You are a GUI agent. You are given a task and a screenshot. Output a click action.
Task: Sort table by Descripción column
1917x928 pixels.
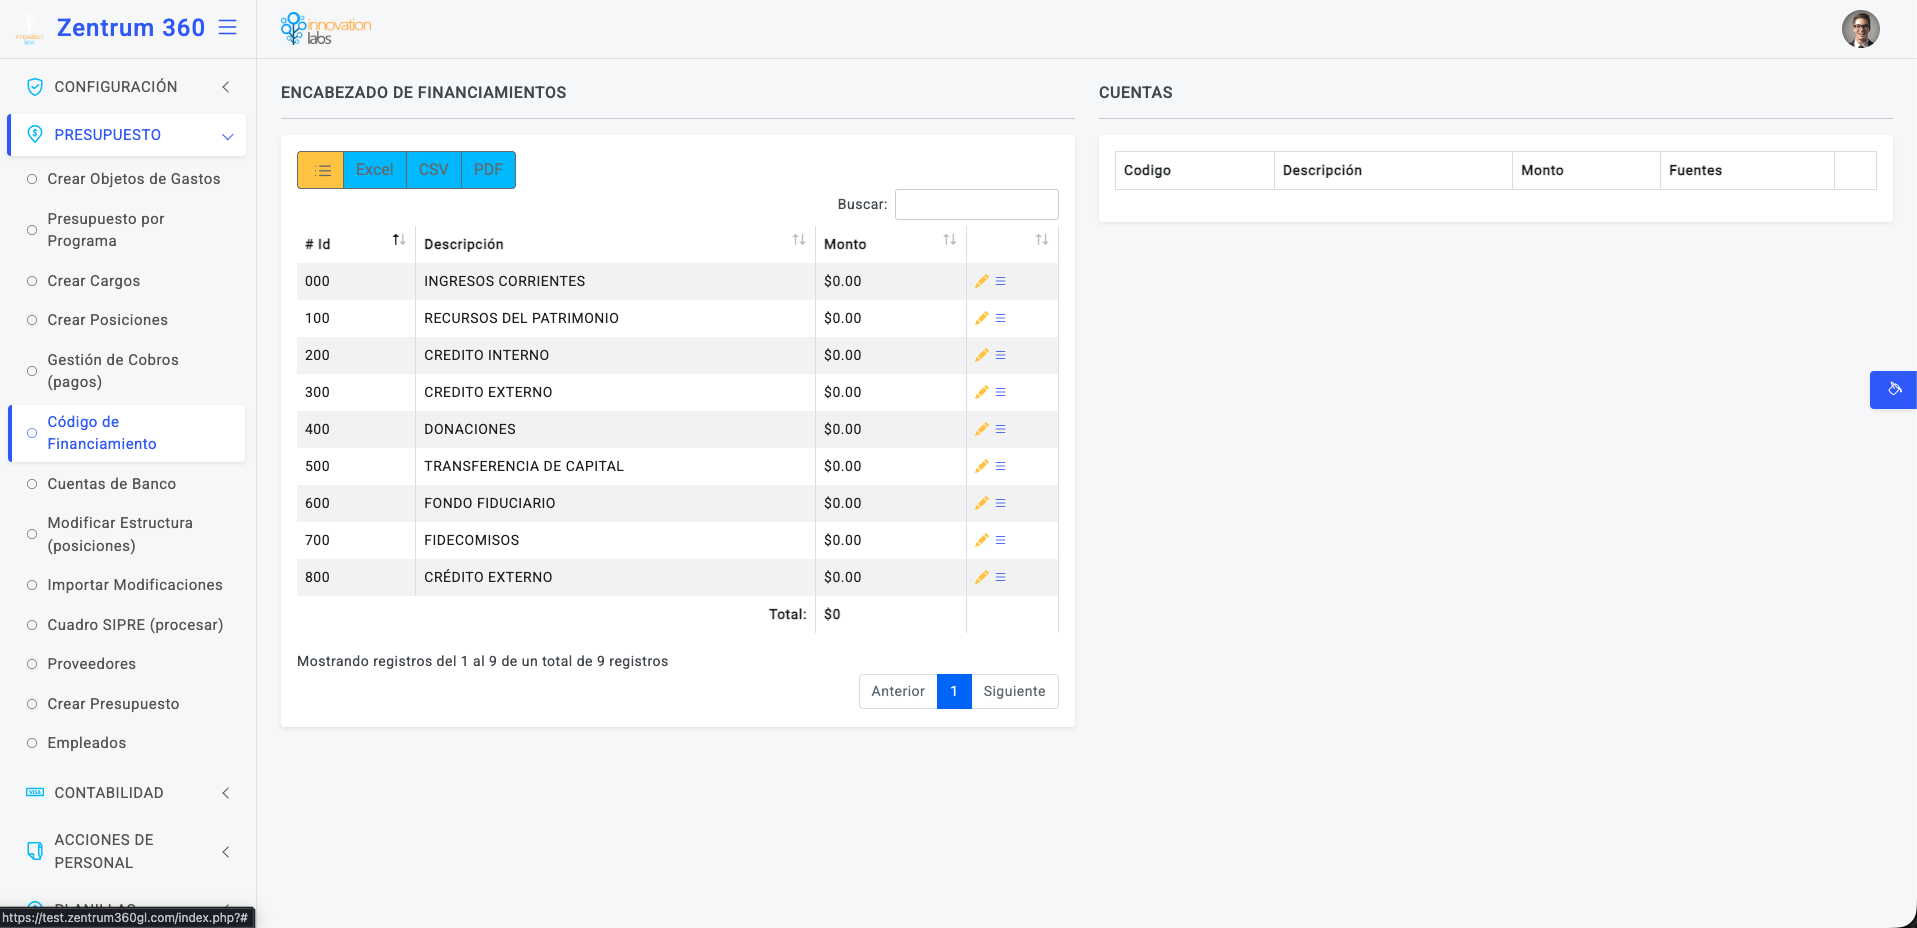pos(615,244)
